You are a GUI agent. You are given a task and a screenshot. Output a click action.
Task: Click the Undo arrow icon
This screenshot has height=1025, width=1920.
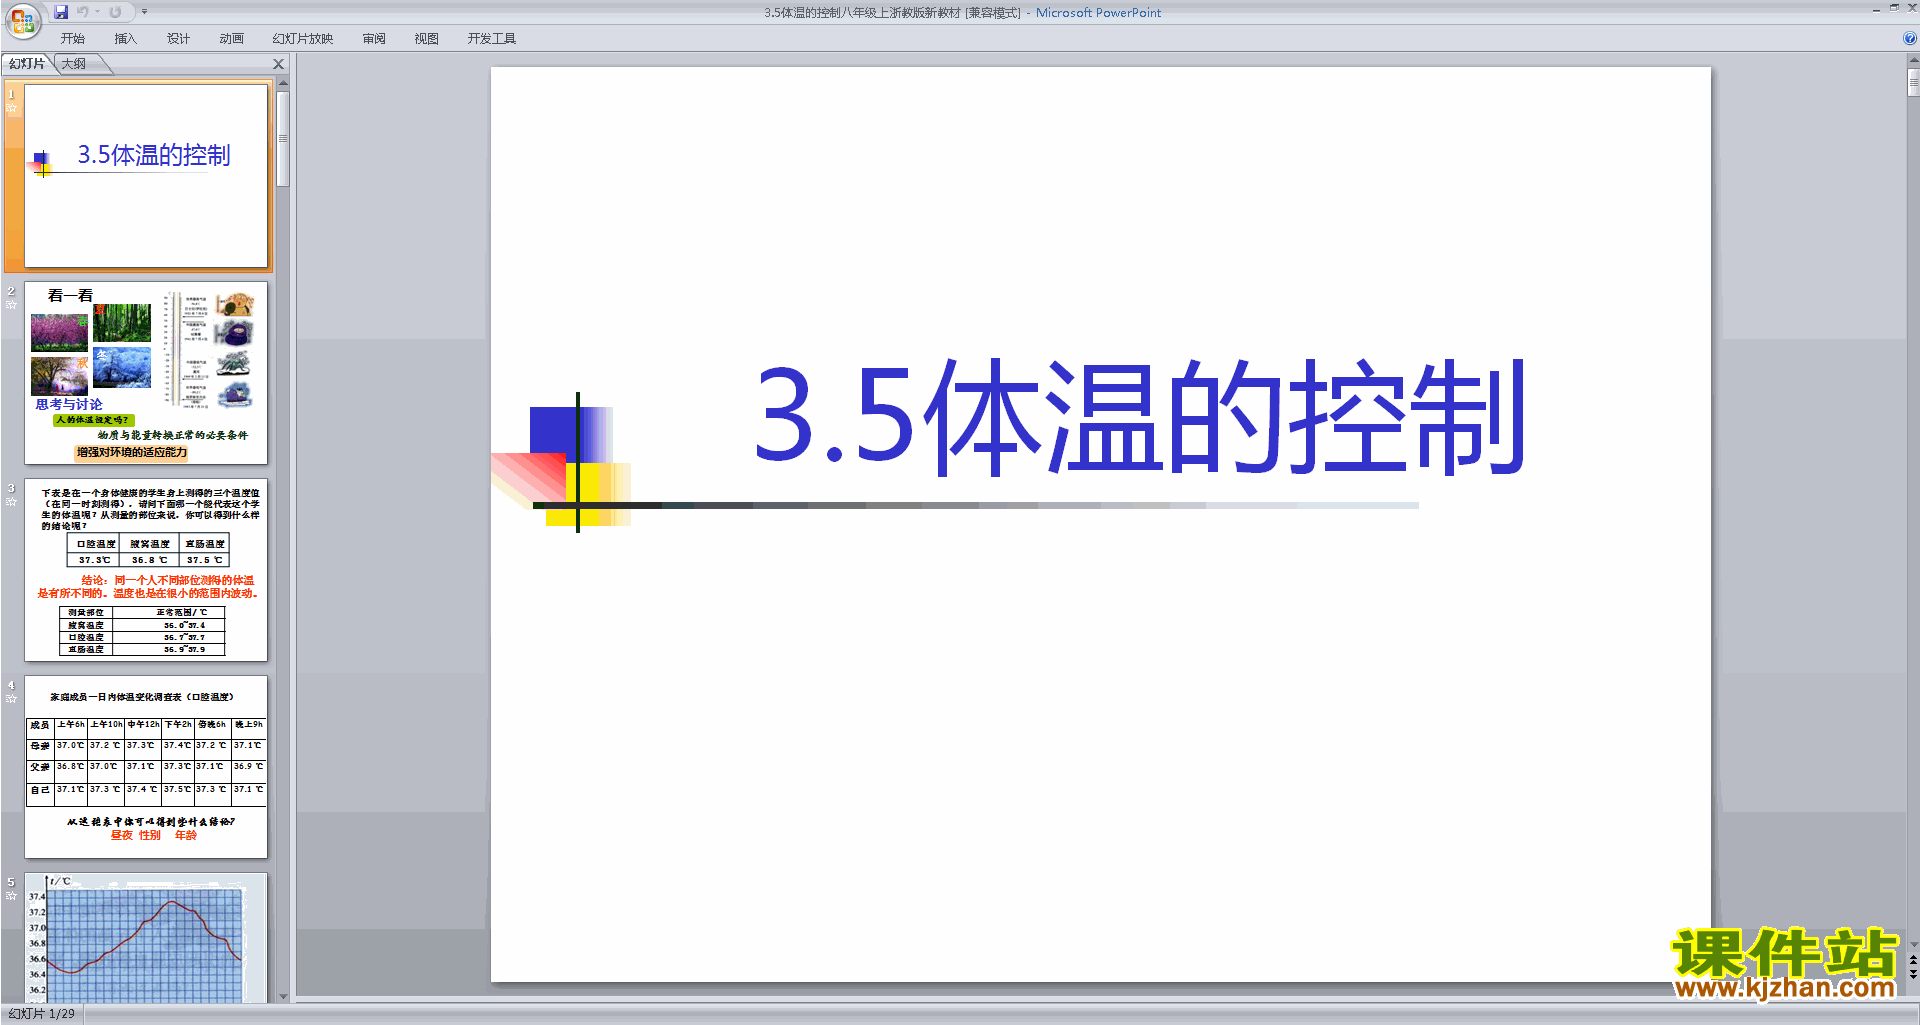coord(83,12)
